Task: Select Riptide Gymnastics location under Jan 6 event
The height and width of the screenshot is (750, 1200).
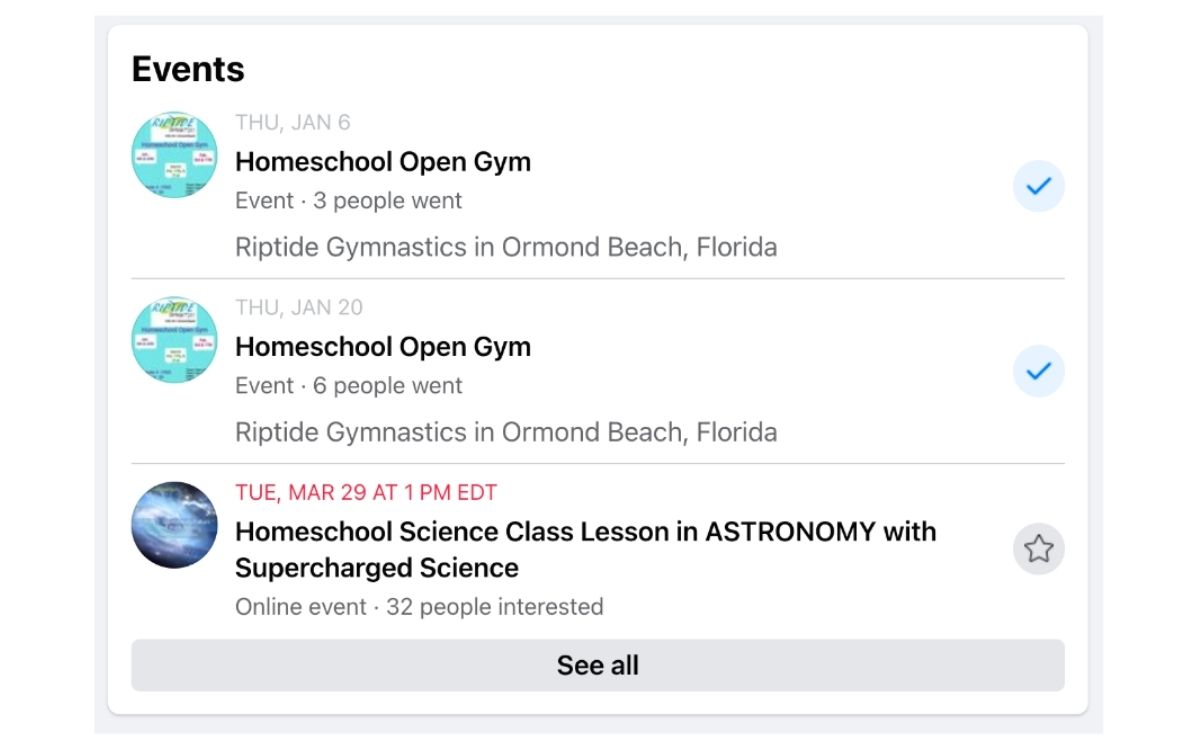Action: click(506, 247)
